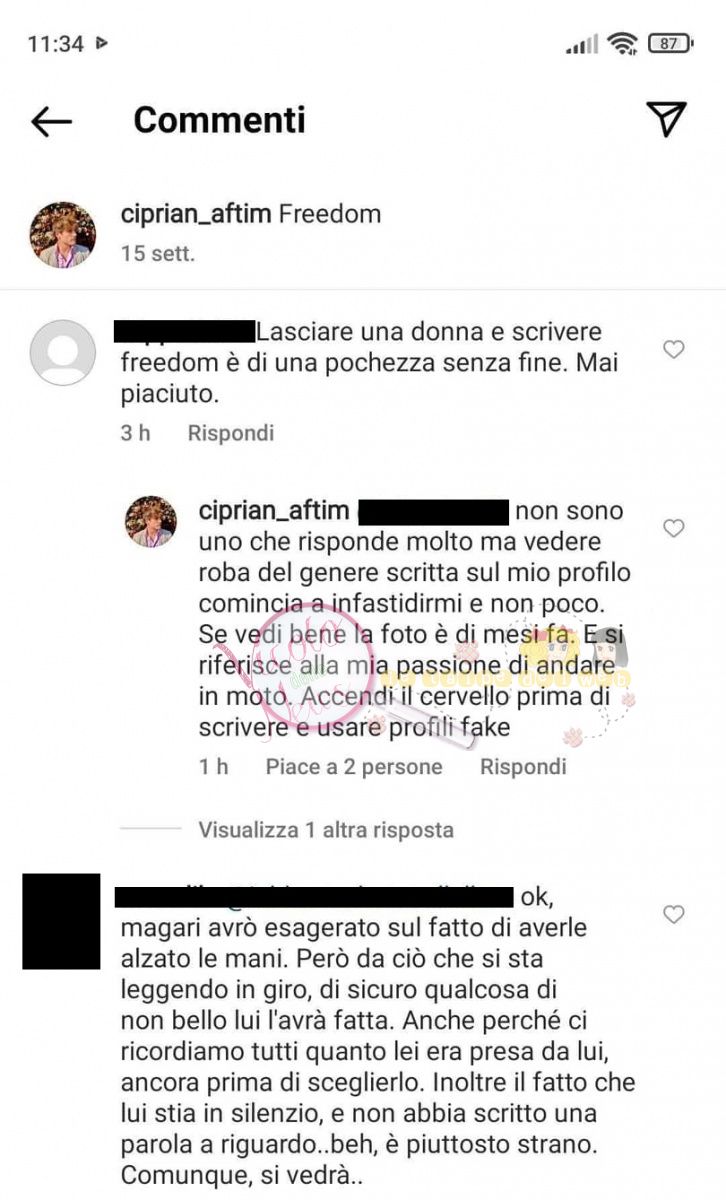Like the 'Lasciare una donna' comment
Screen dimensions: 726x1200
tap(674, 349)
